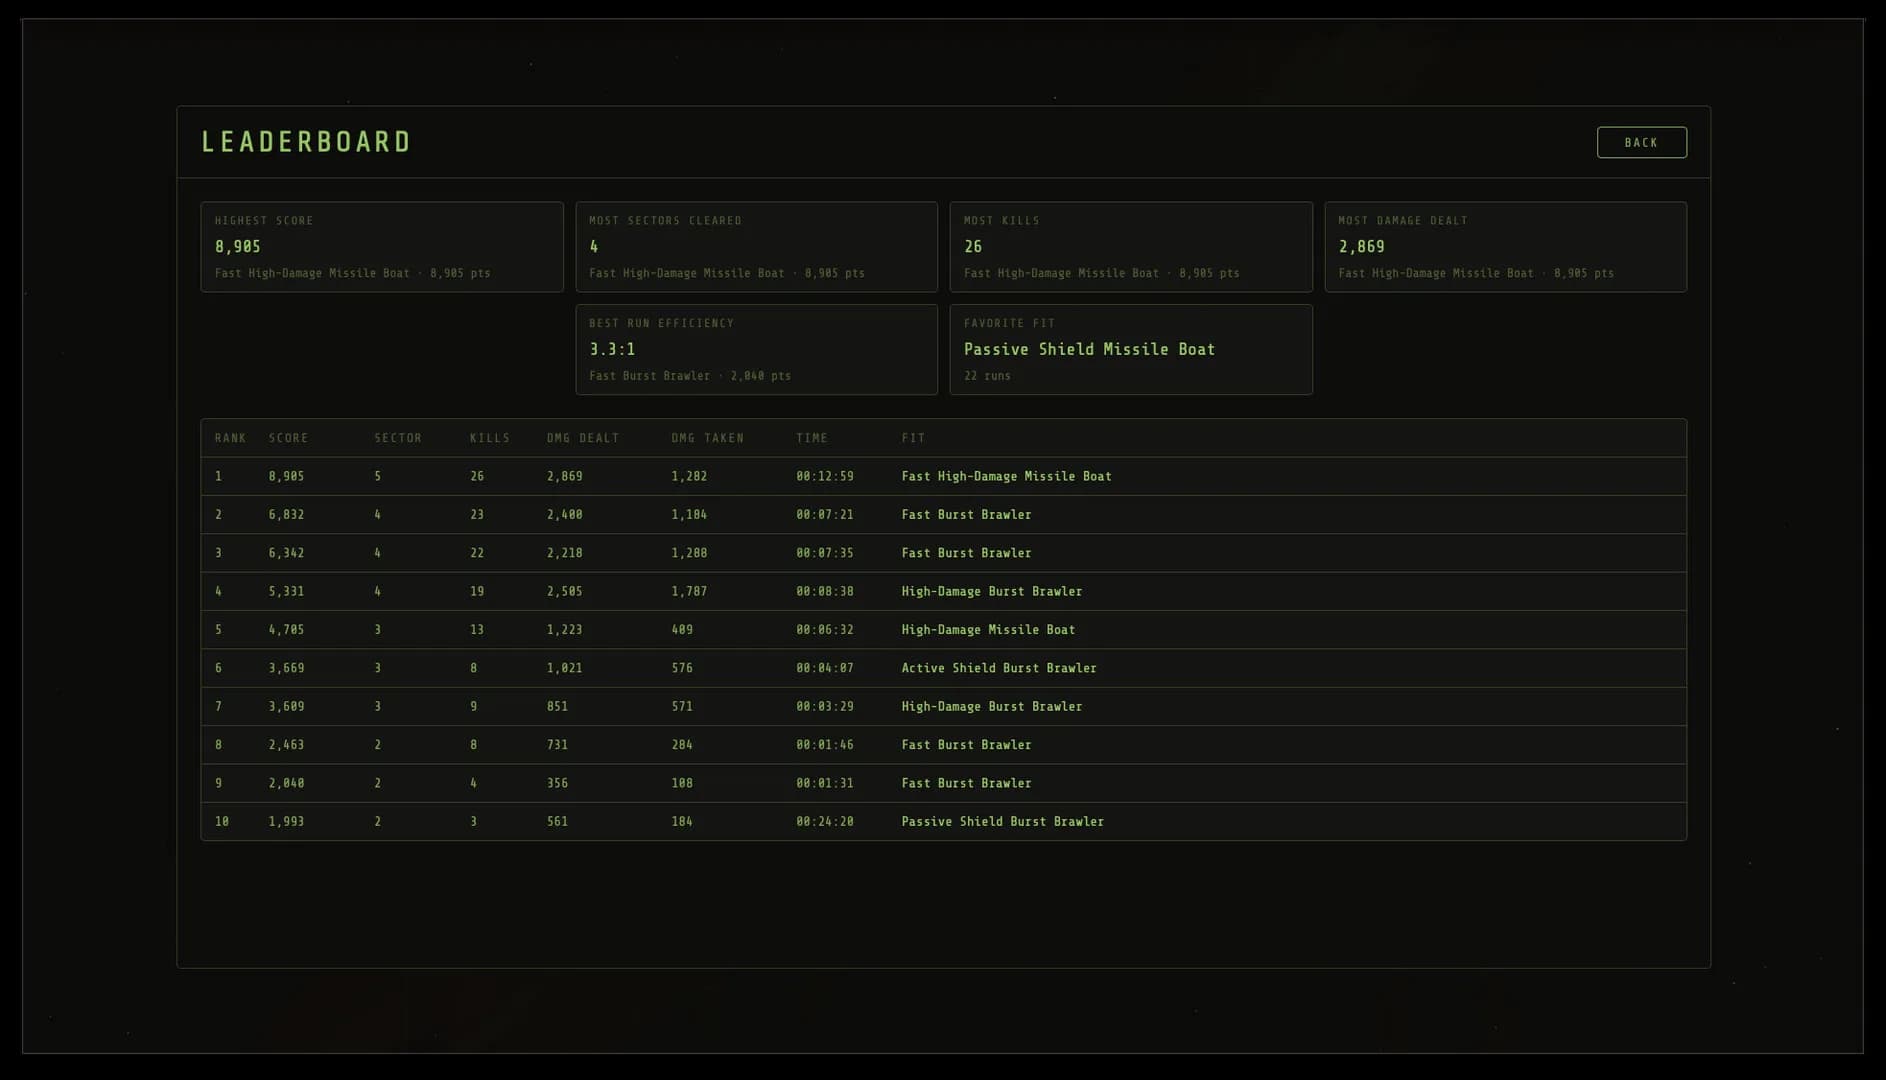
Task: Click damage taken value 1,288
Action: click(689, 553)
